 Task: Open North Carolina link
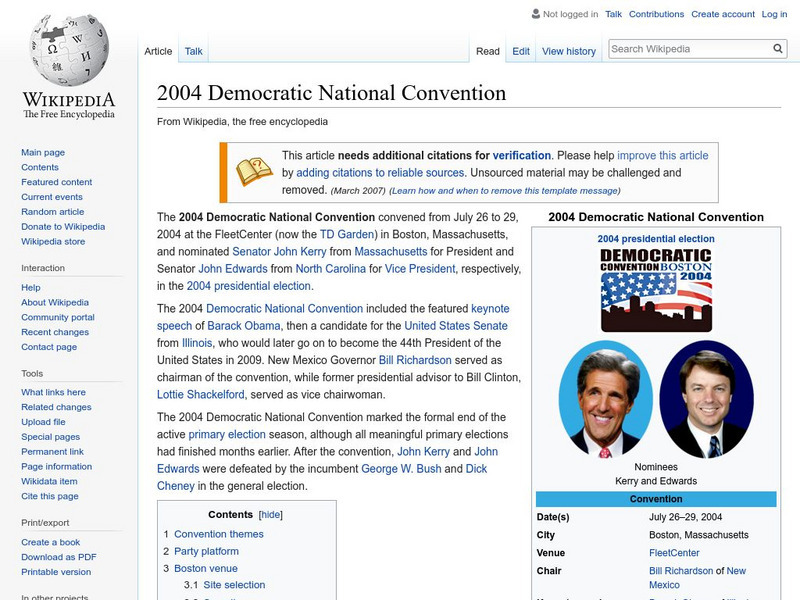[x=331, y=268]
